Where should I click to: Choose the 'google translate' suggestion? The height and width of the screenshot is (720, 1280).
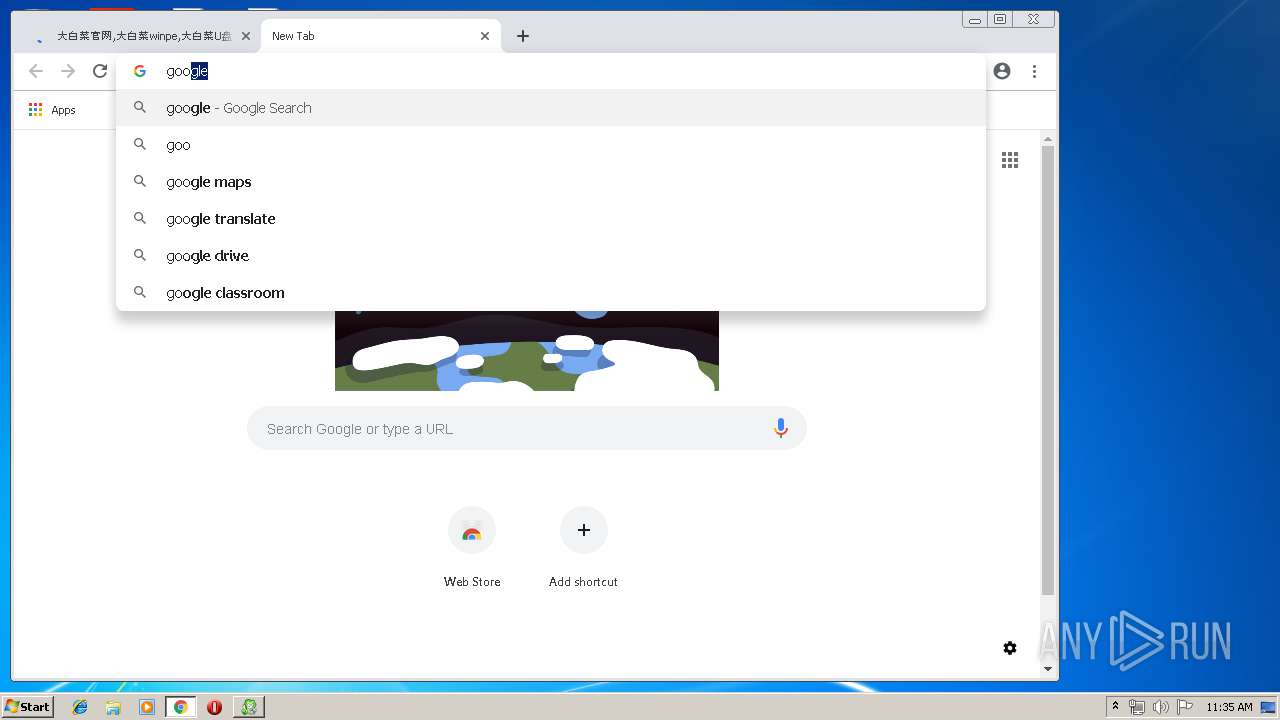coord(551,219)
